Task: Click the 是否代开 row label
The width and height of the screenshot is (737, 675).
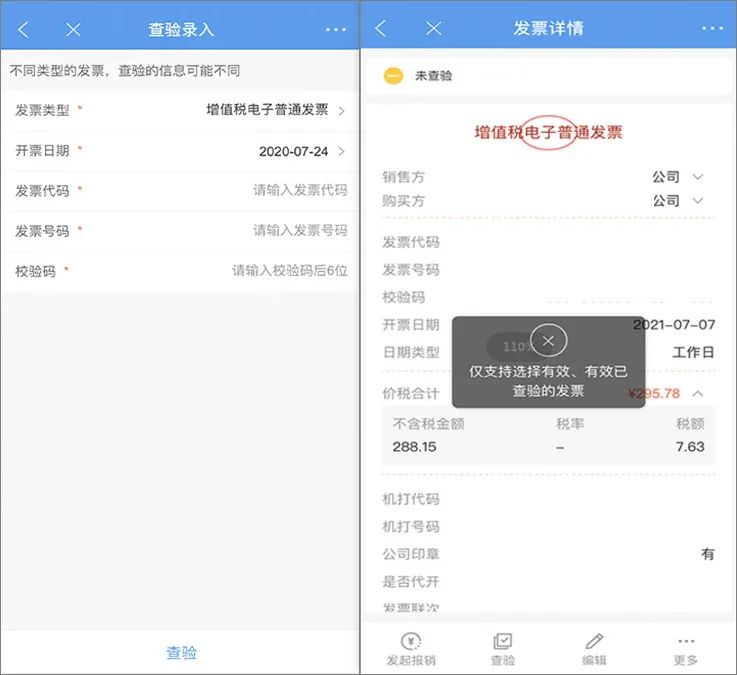Action: (x=411, y=582)
